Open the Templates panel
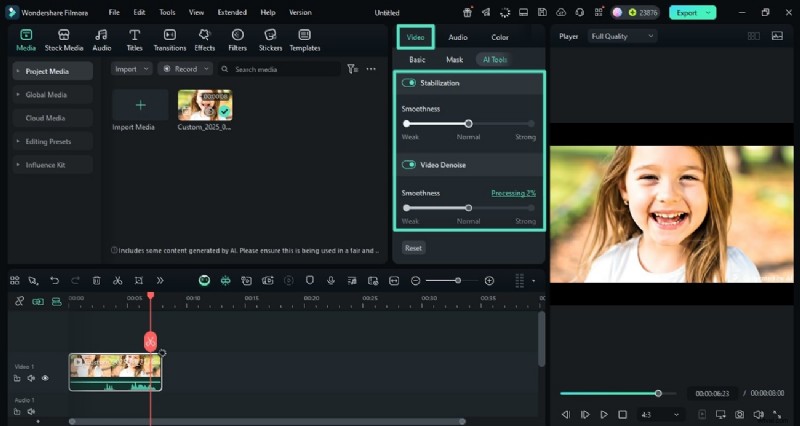This screenshot has width=800, height=426. point(305,40)
